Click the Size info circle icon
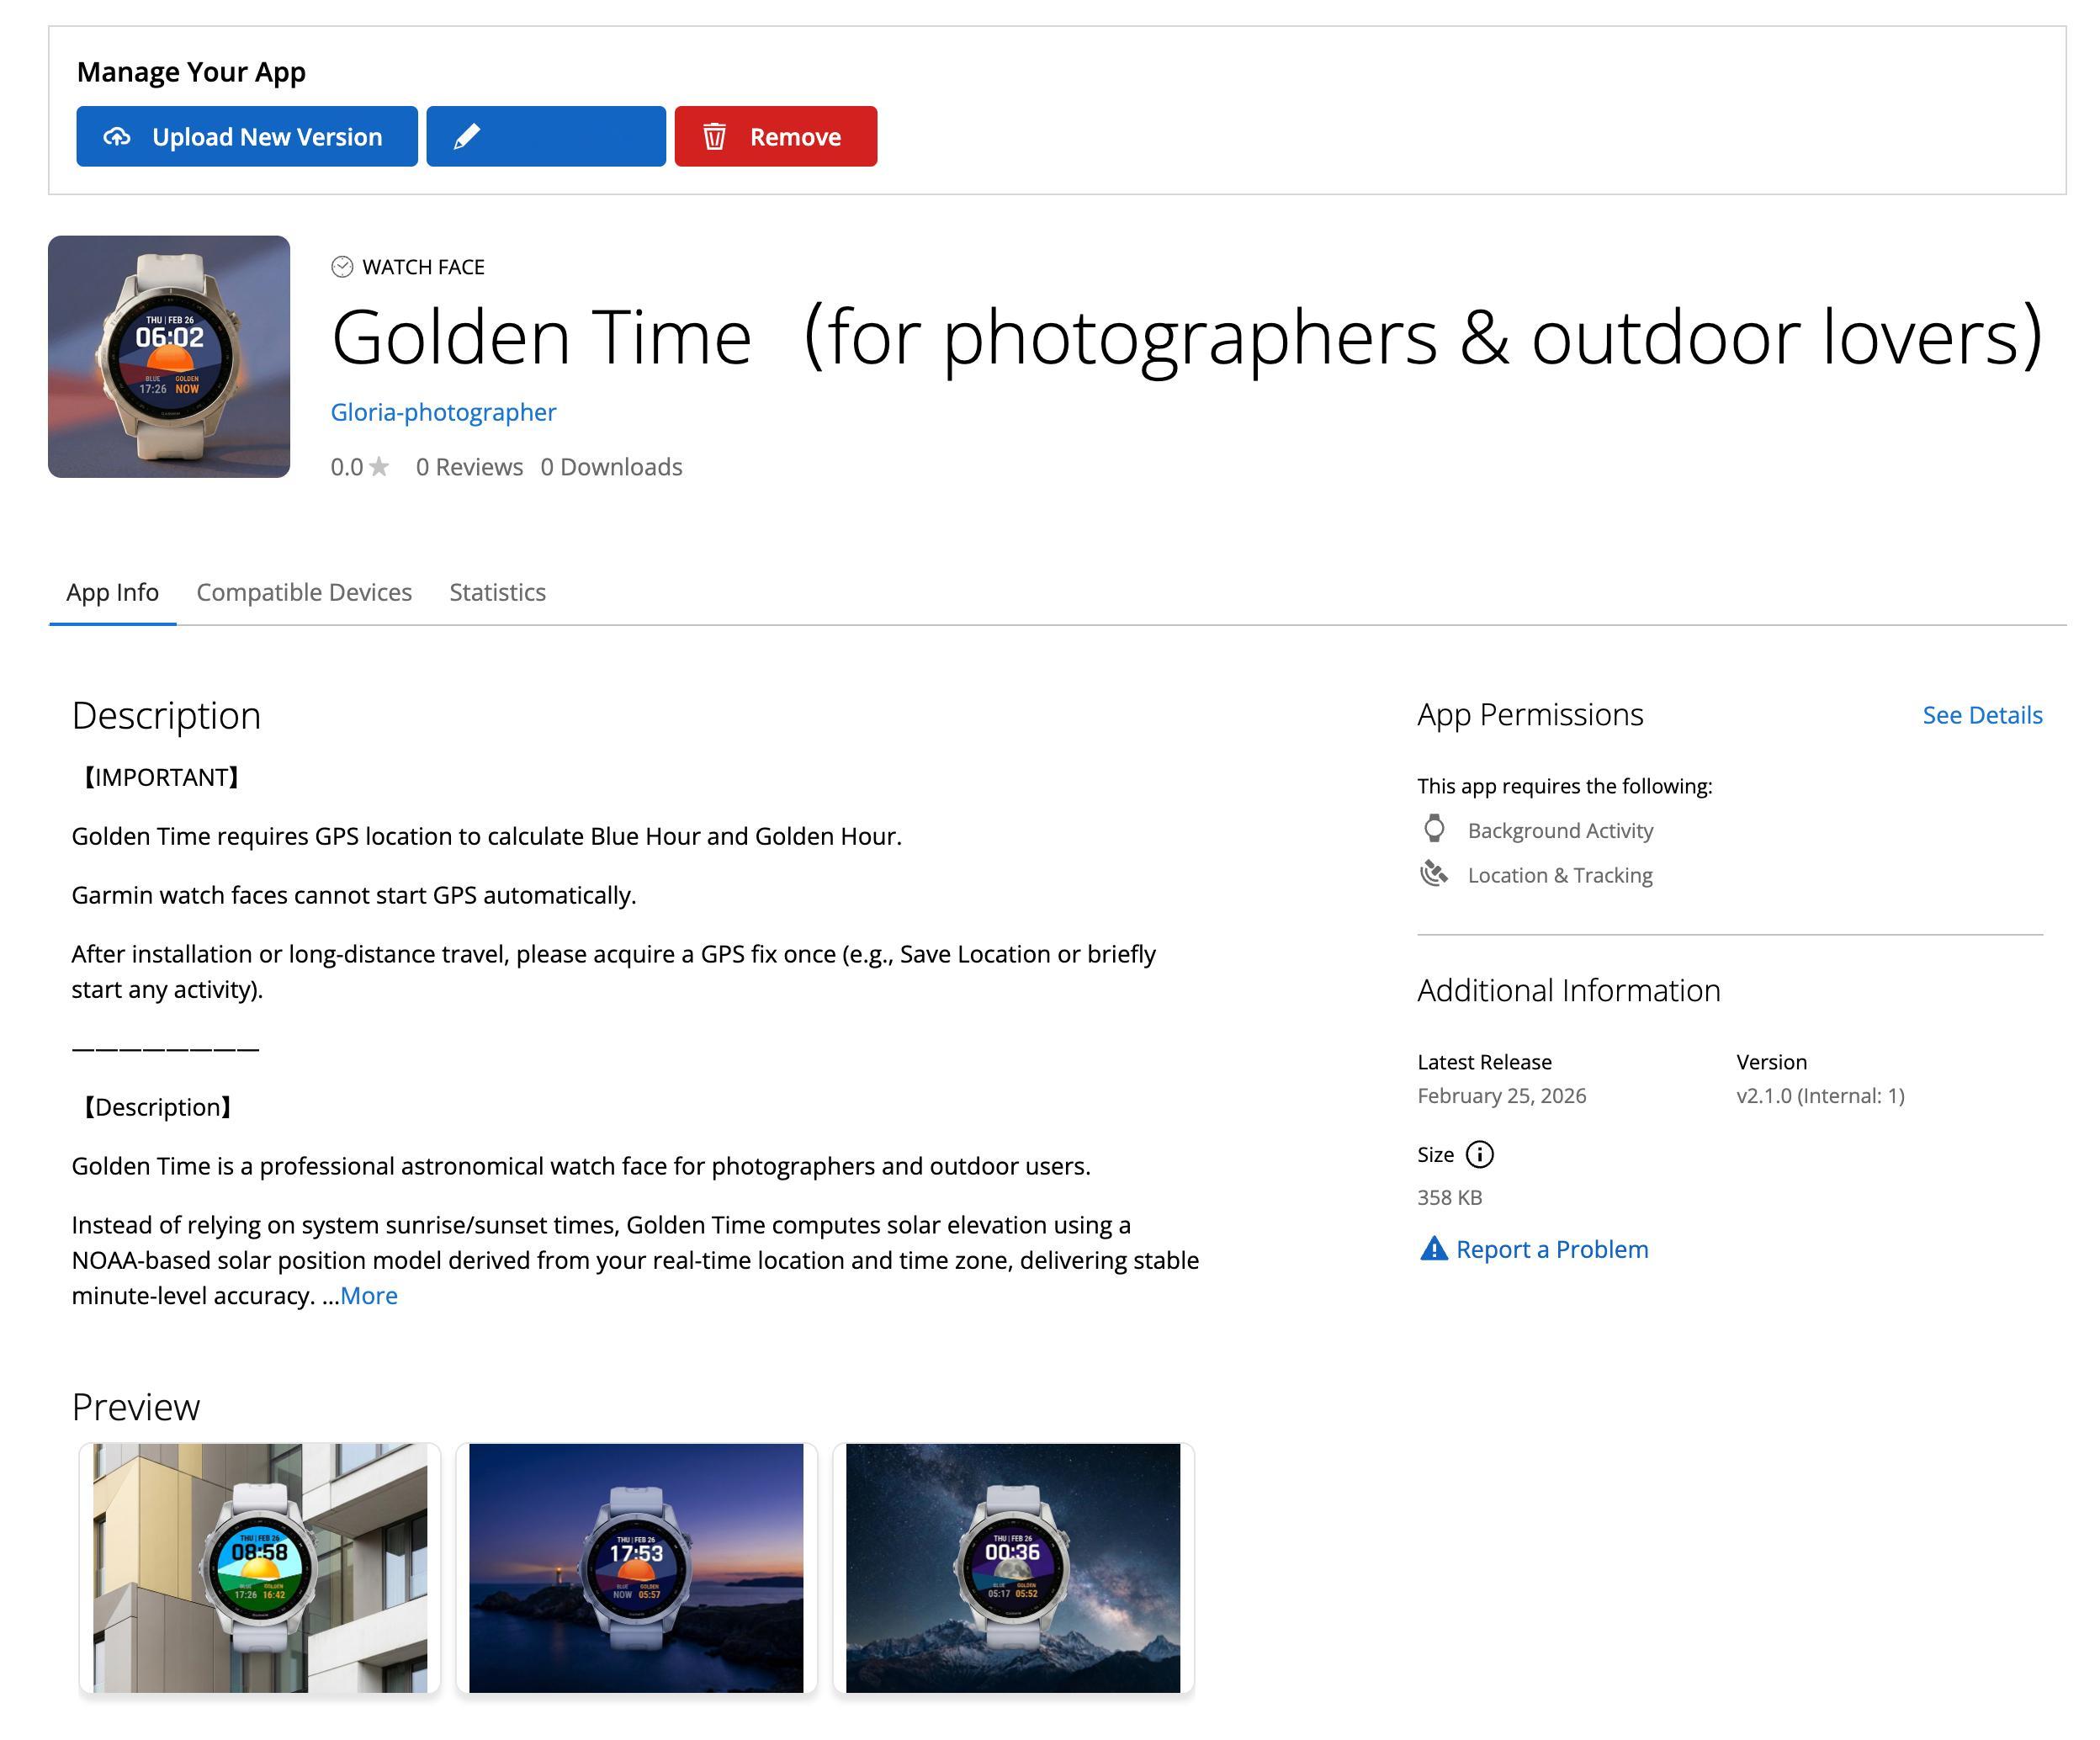 (1479, 1155)
